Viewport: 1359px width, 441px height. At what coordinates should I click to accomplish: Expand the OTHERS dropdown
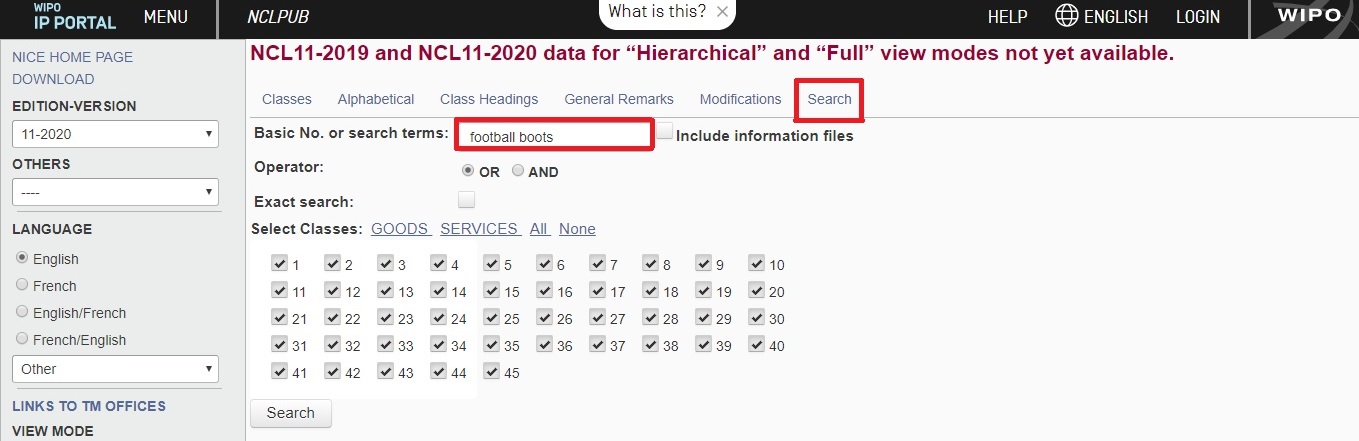[115, 191]
